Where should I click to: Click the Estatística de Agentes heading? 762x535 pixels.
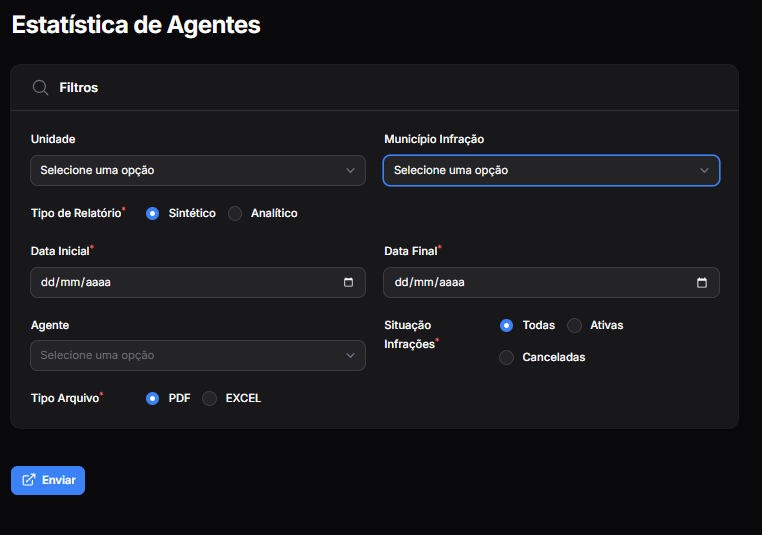coord(136,25)
